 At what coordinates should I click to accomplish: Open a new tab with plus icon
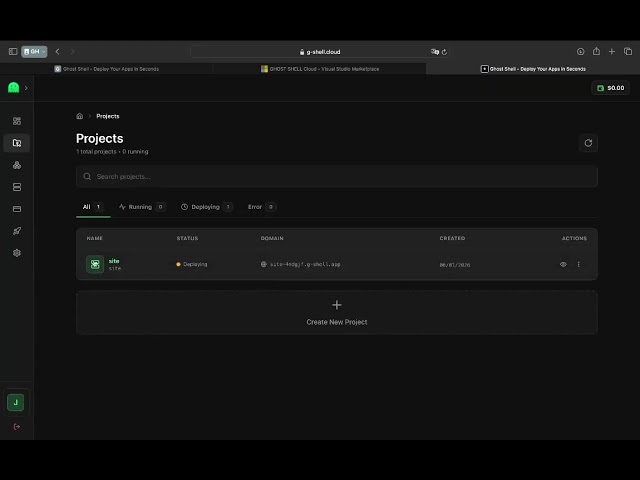tap(612, 51)
